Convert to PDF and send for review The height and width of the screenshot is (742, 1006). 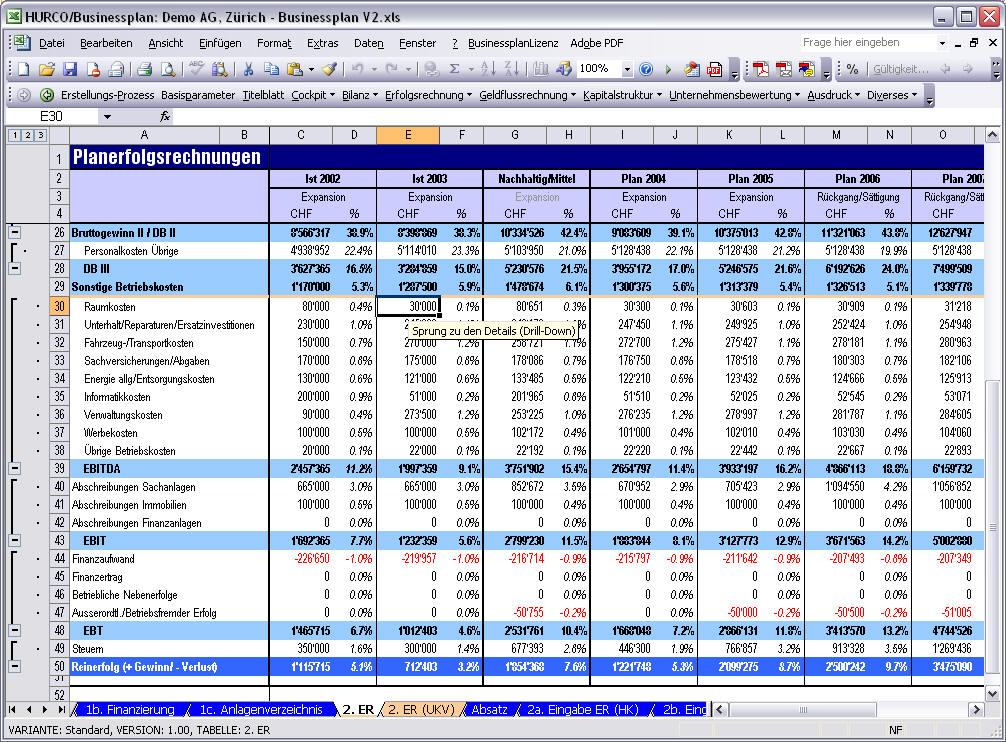click(x=806, y=69)
